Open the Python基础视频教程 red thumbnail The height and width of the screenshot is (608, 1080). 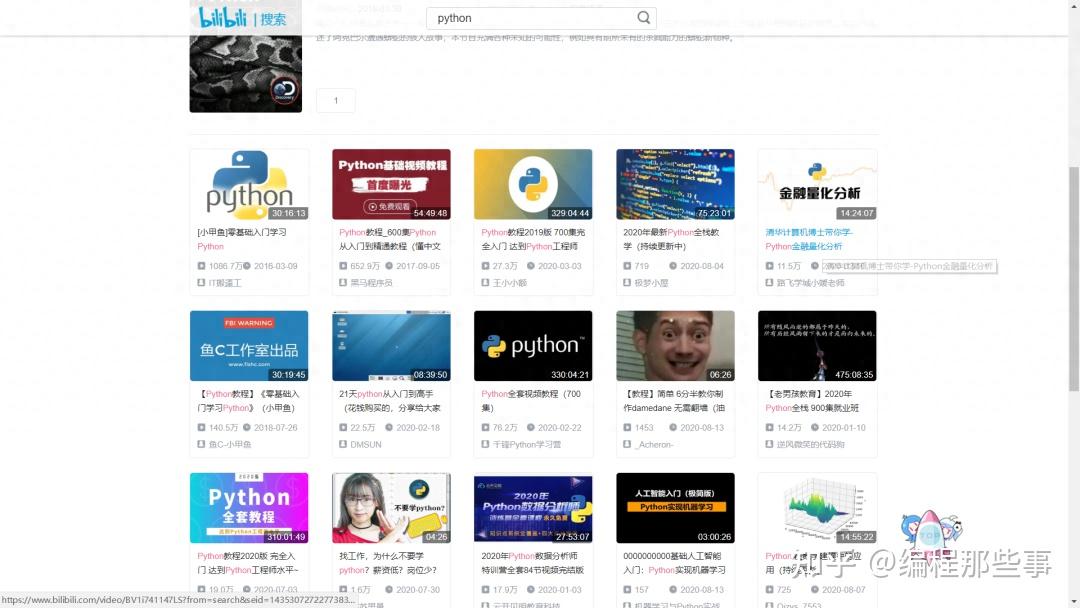coord(391,185)
